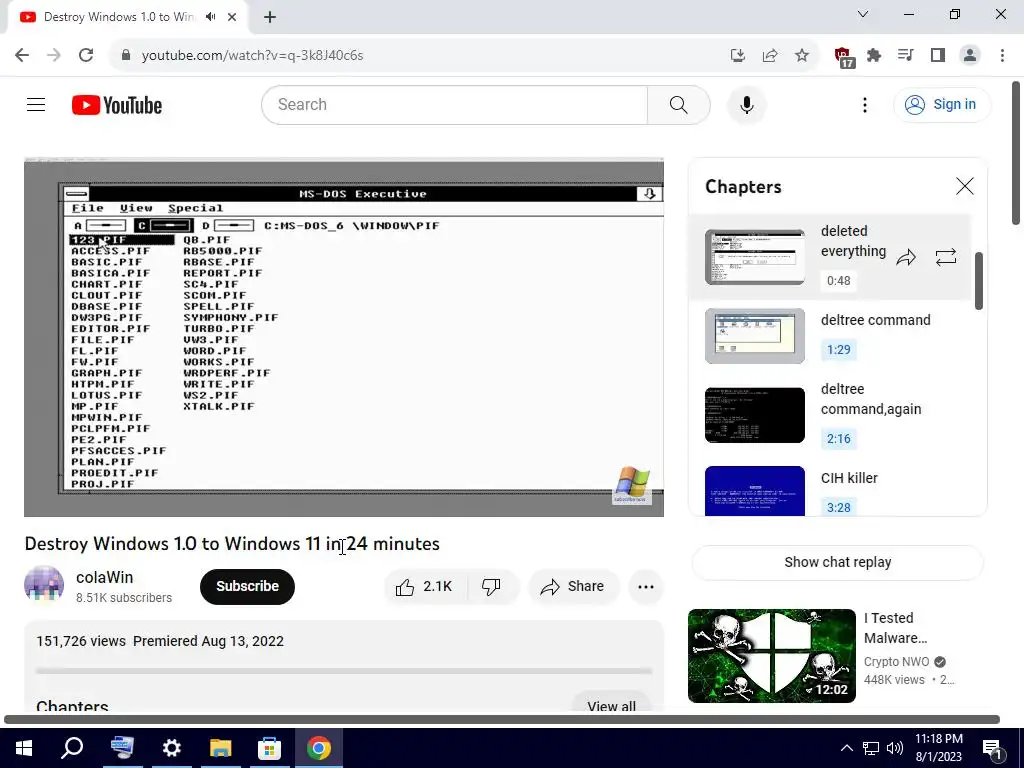The height and width of the screenshot is (768, 1024).
Task: Install app icon in address bar
Action: pyautogui.click(x=738, y=55)
